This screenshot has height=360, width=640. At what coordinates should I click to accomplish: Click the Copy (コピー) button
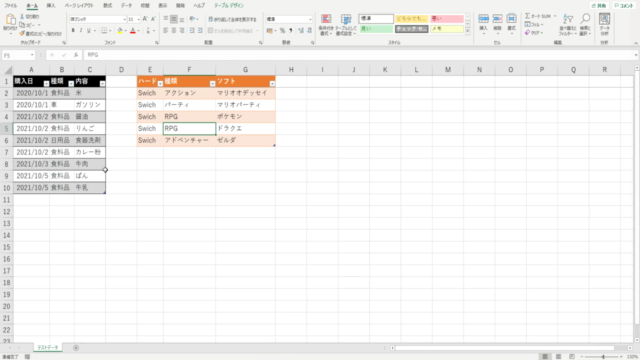click(x=29, y=25)
